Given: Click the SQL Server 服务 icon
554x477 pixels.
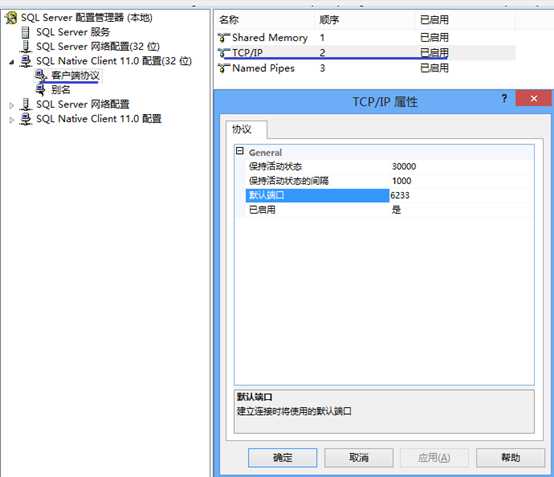Looking at the screenshot, I should coord(25,32).
